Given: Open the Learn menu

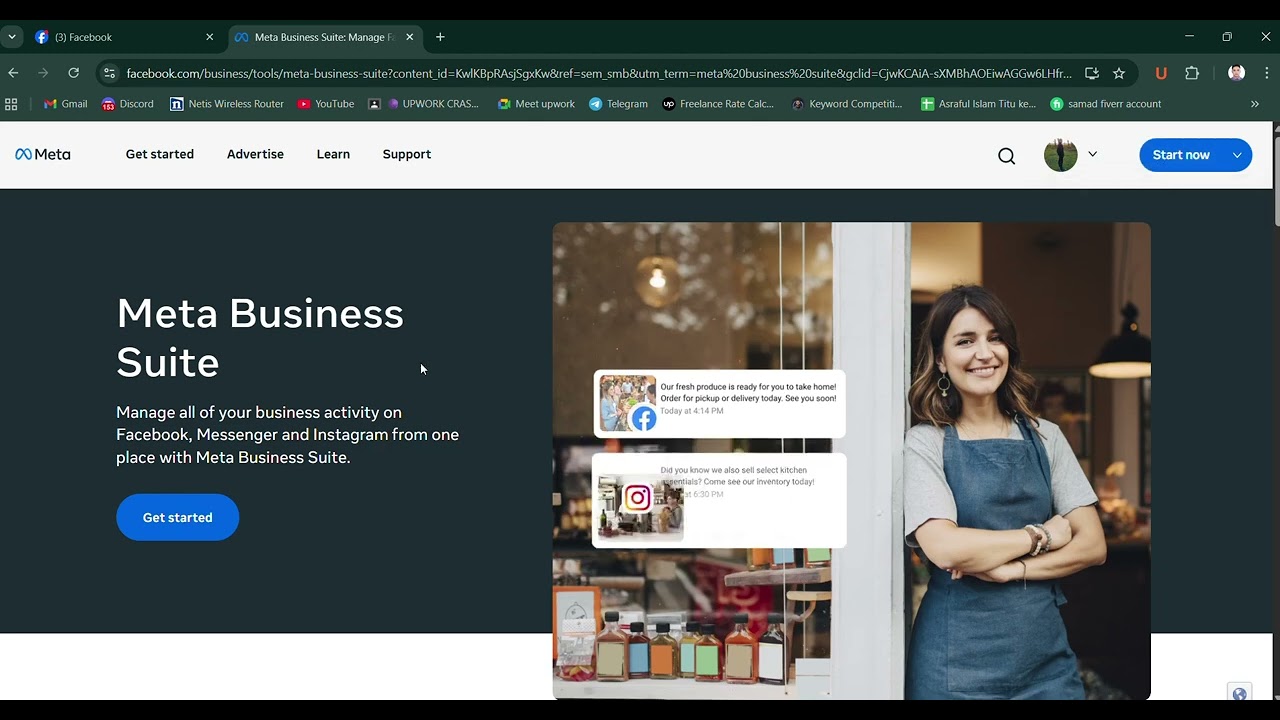Looking at the screenshot, I should [x=333, y=154].
